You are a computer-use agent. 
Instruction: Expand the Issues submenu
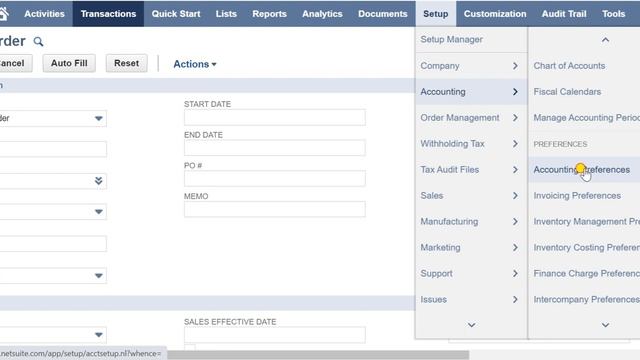coord(471,299)
